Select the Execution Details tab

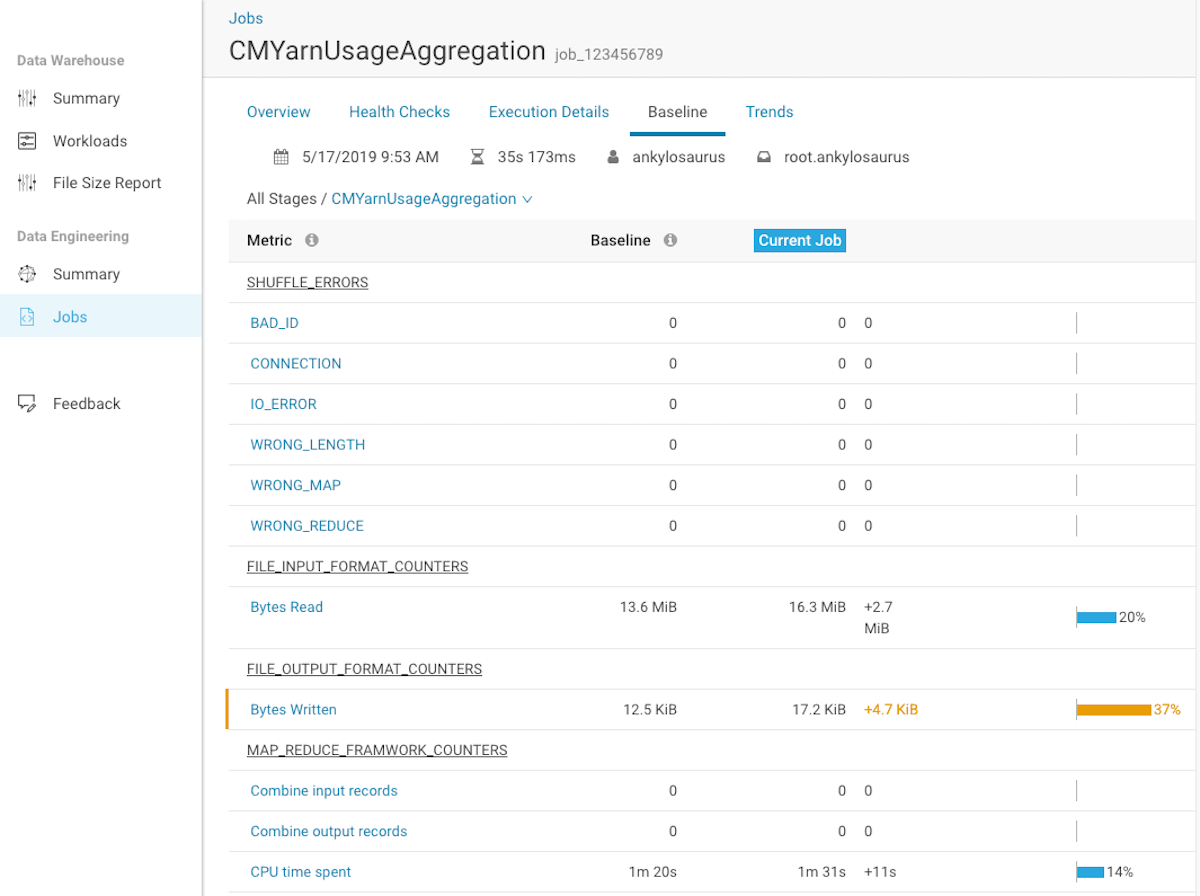coord(548,112)
